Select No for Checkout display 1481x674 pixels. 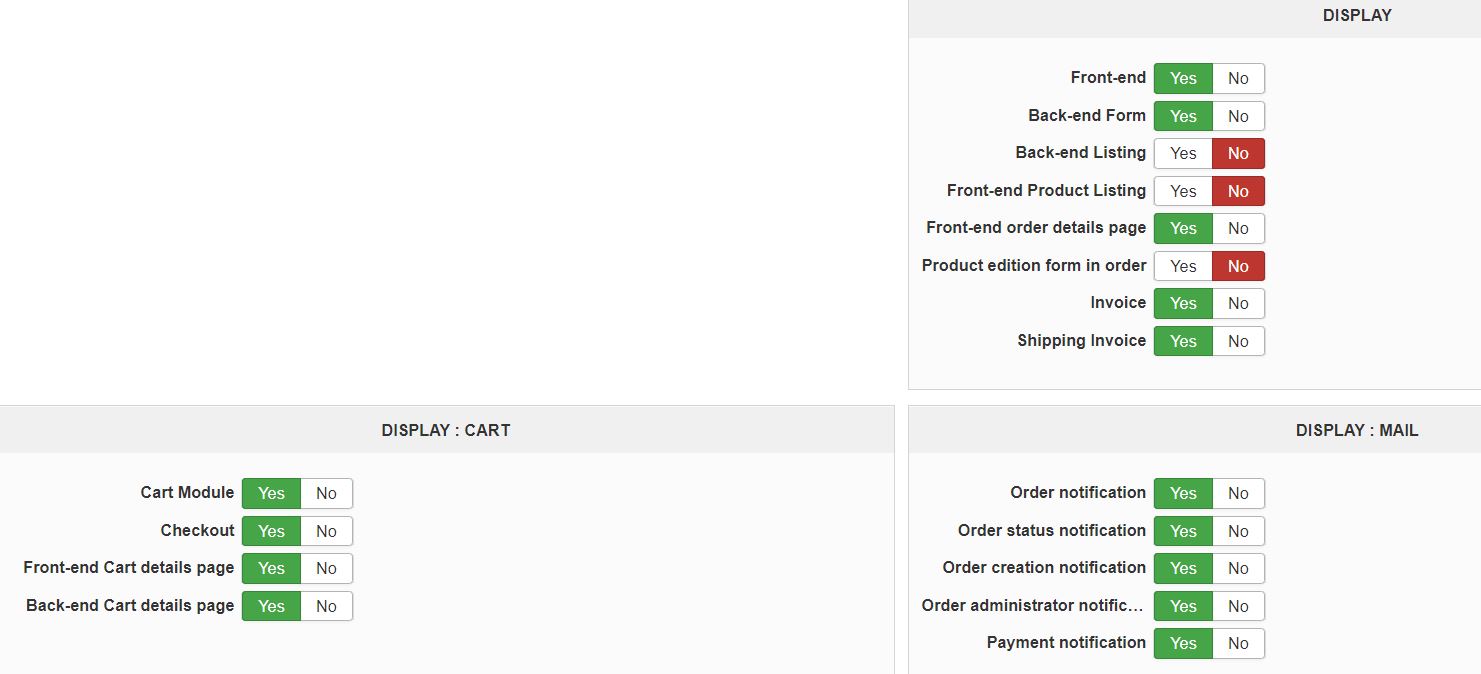(326, 531)
